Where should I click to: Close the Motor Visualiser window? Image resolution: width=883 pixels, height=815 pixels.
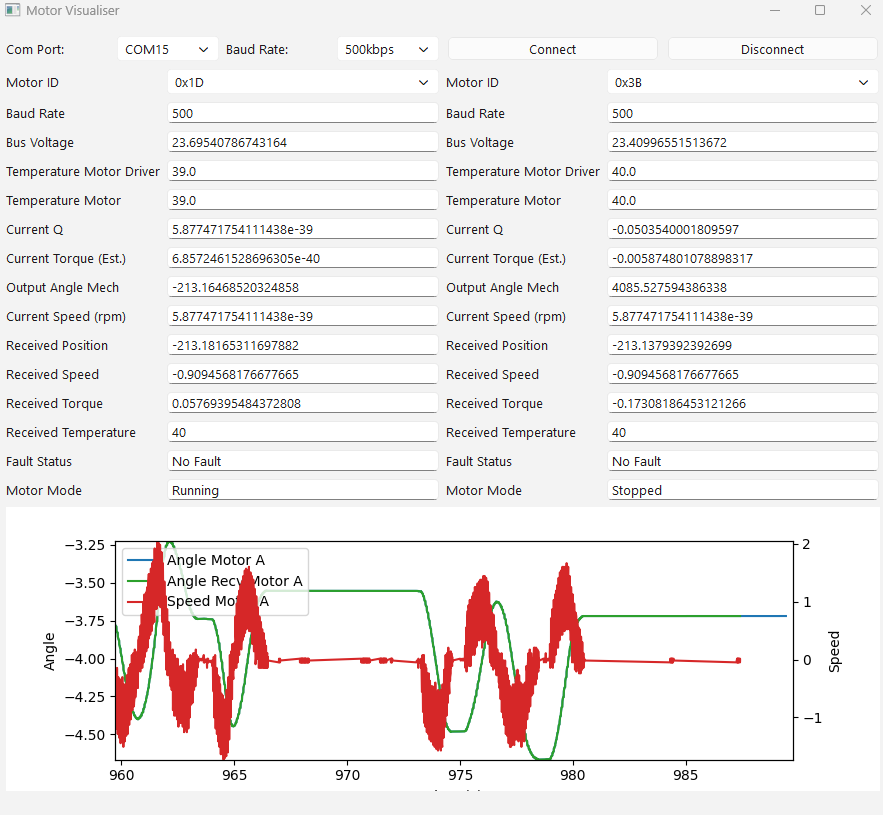865,10
